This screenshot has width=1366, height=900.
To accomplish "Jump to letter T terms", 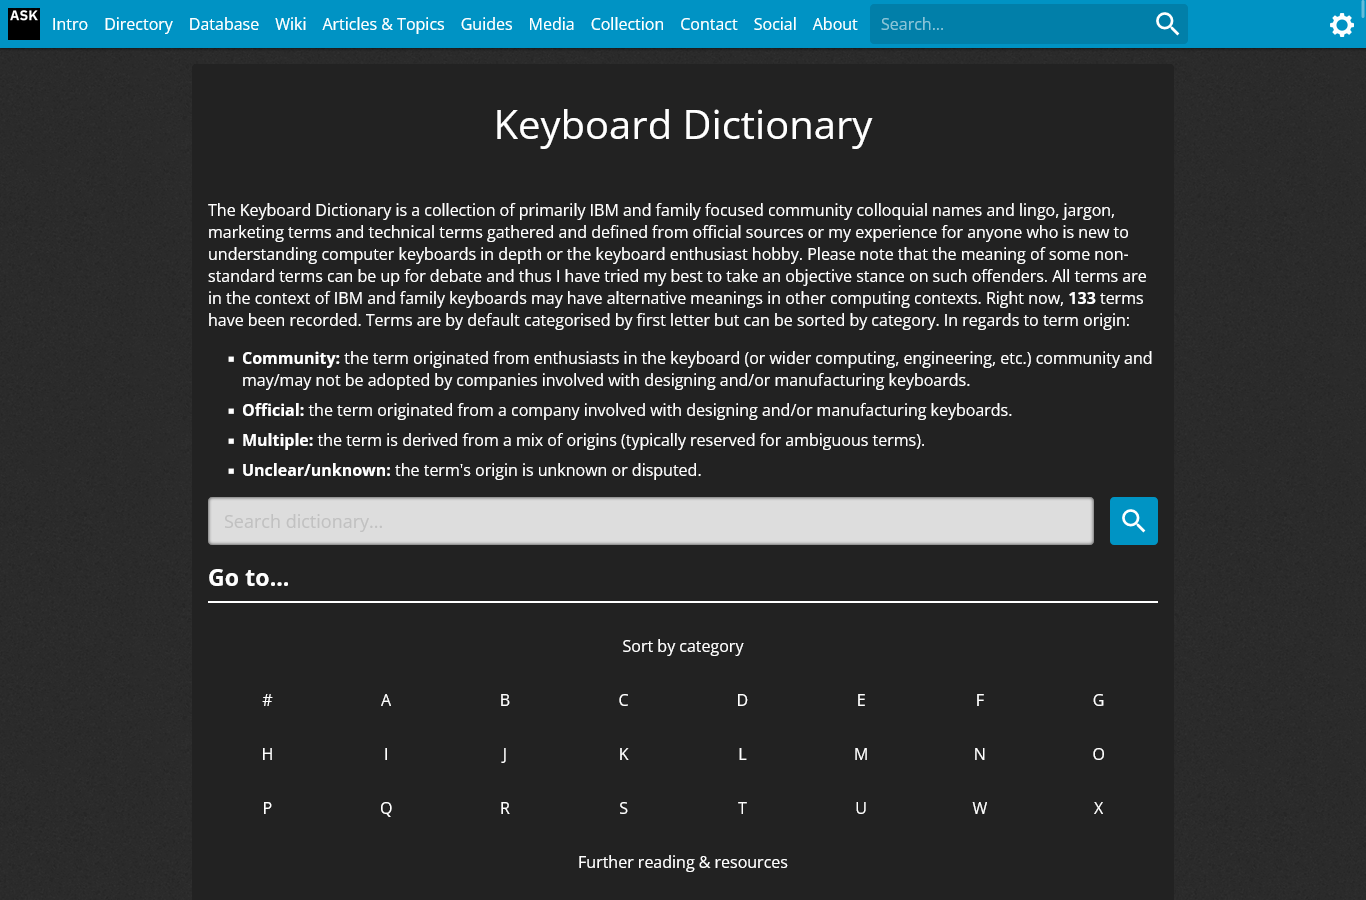I will click(x=742, y=808).
